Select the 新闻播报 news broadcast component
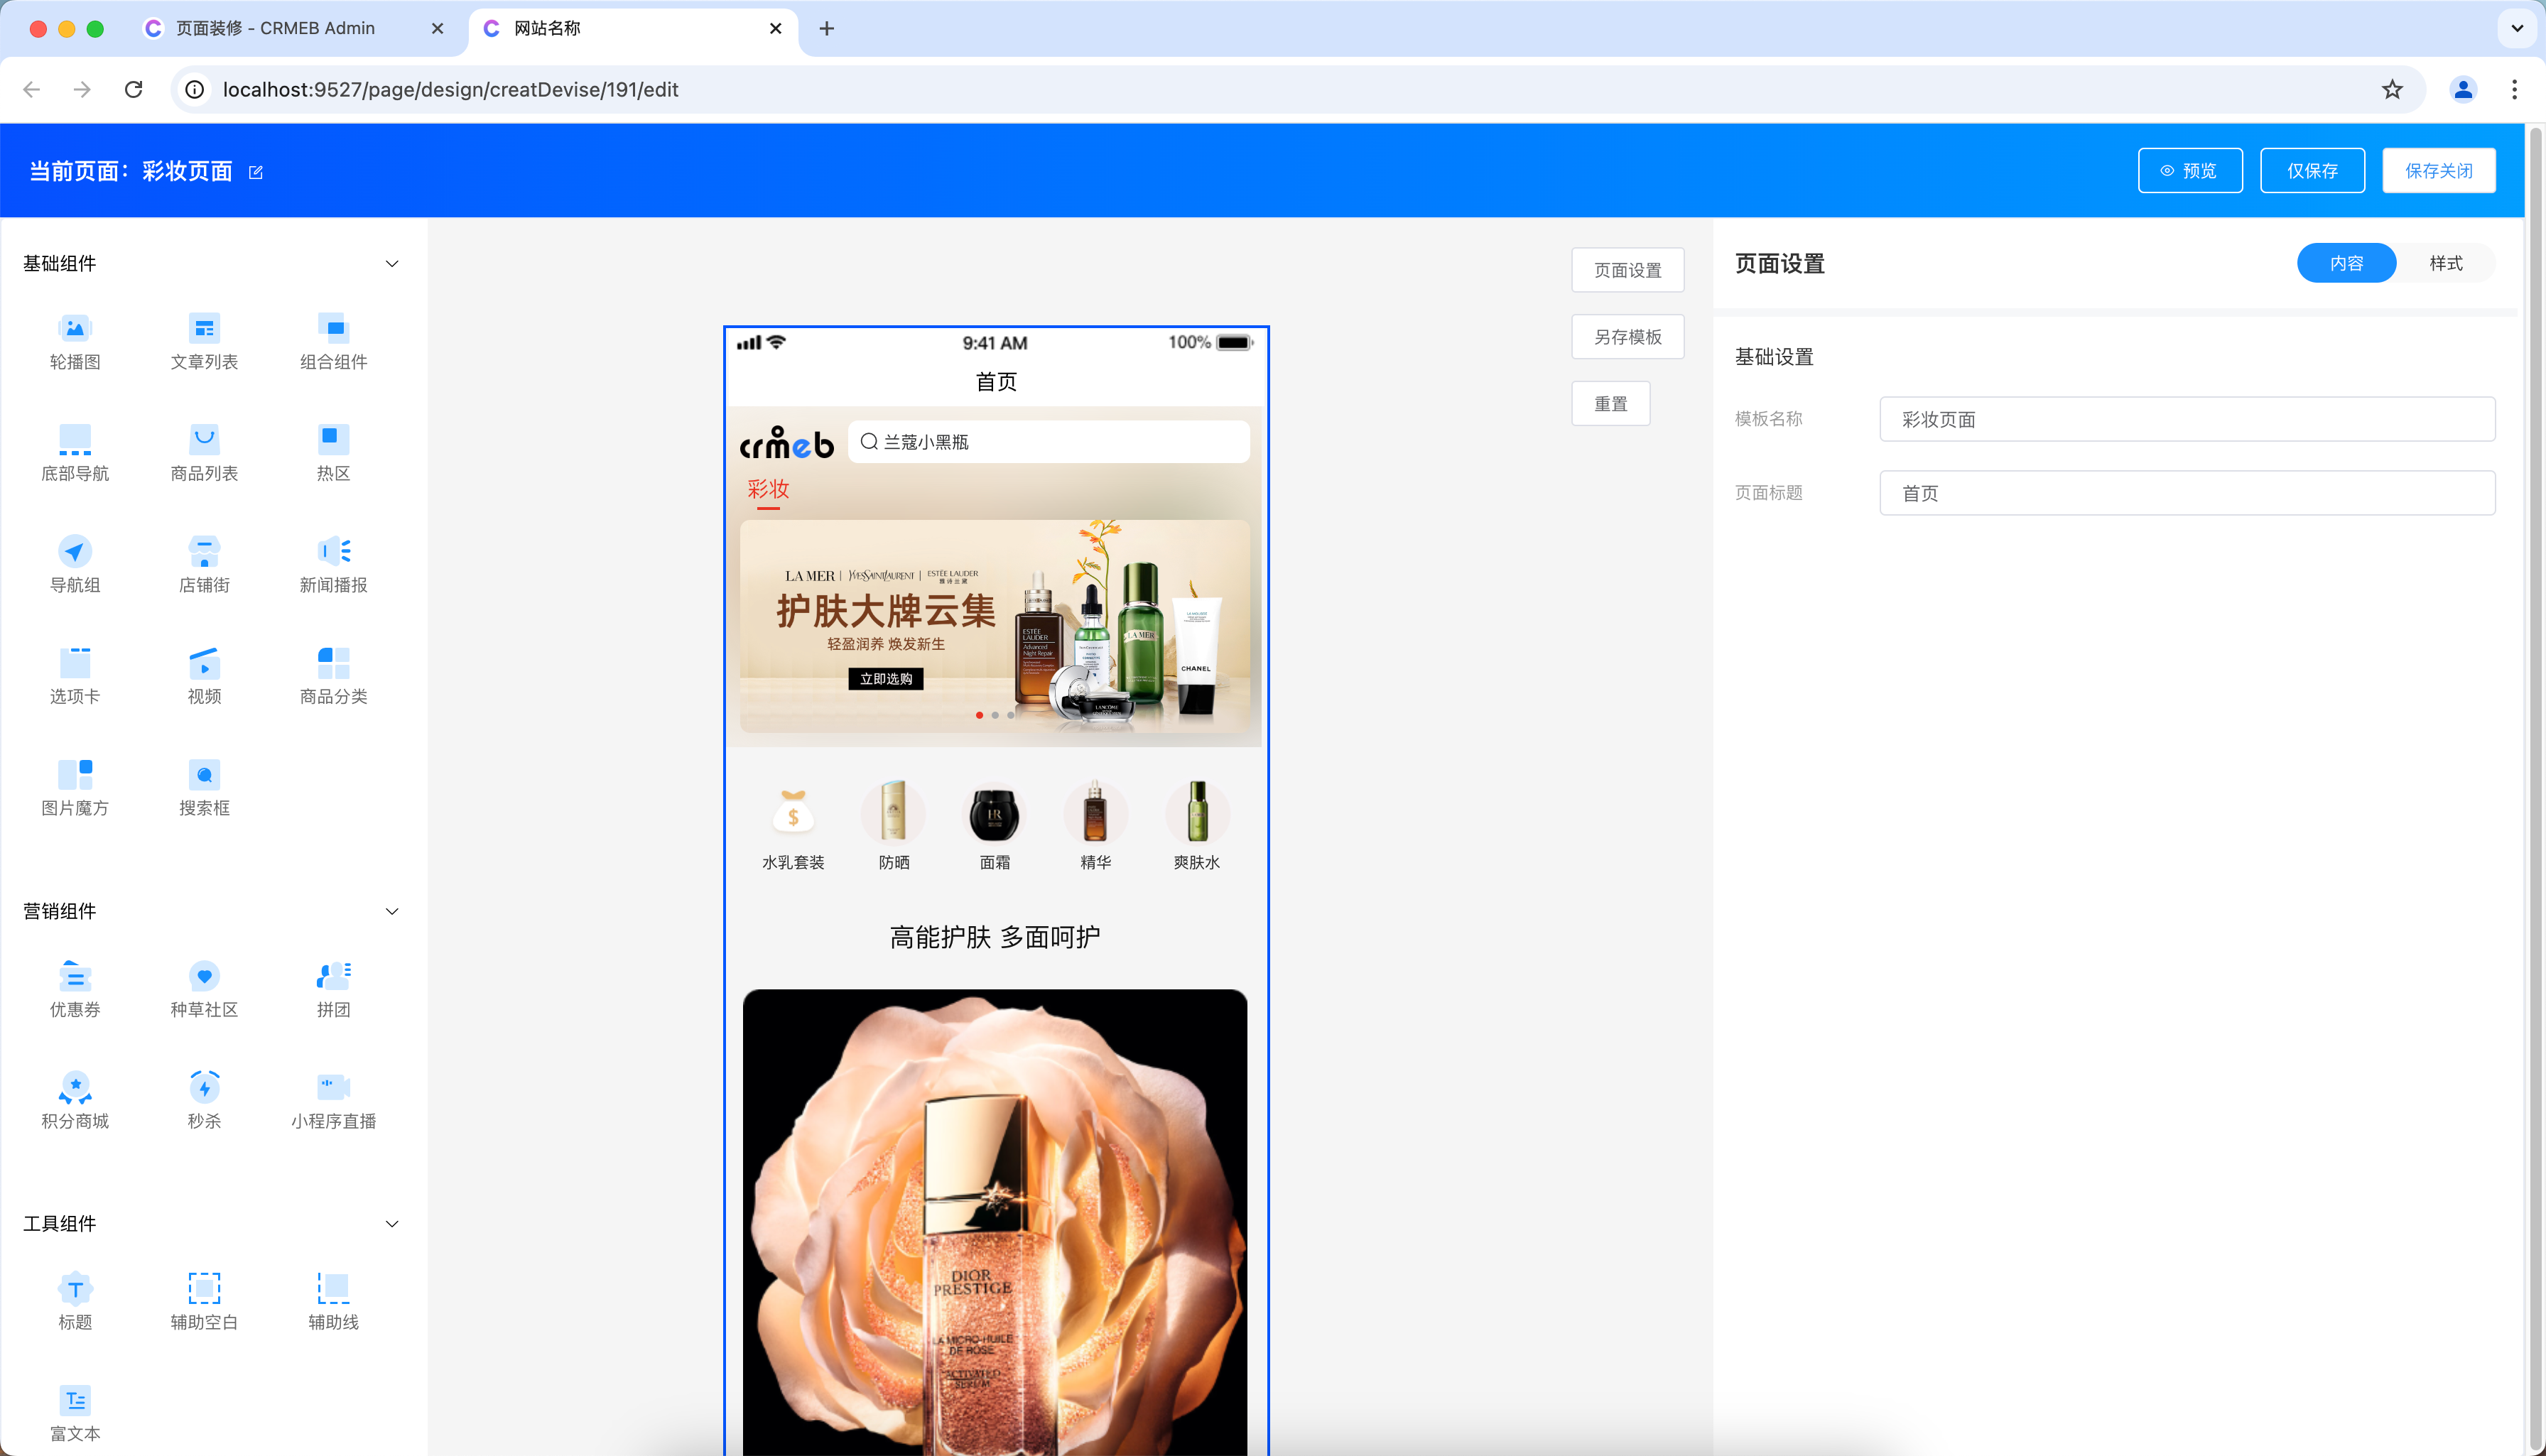 coord(333,565)
